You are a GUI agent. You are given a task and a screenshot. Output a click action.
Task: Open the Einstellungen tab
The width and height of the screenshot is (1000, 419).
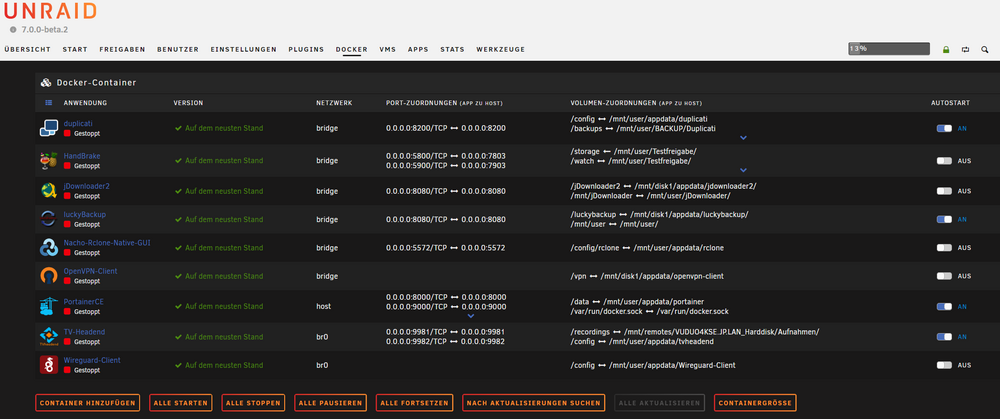point(244,49)
